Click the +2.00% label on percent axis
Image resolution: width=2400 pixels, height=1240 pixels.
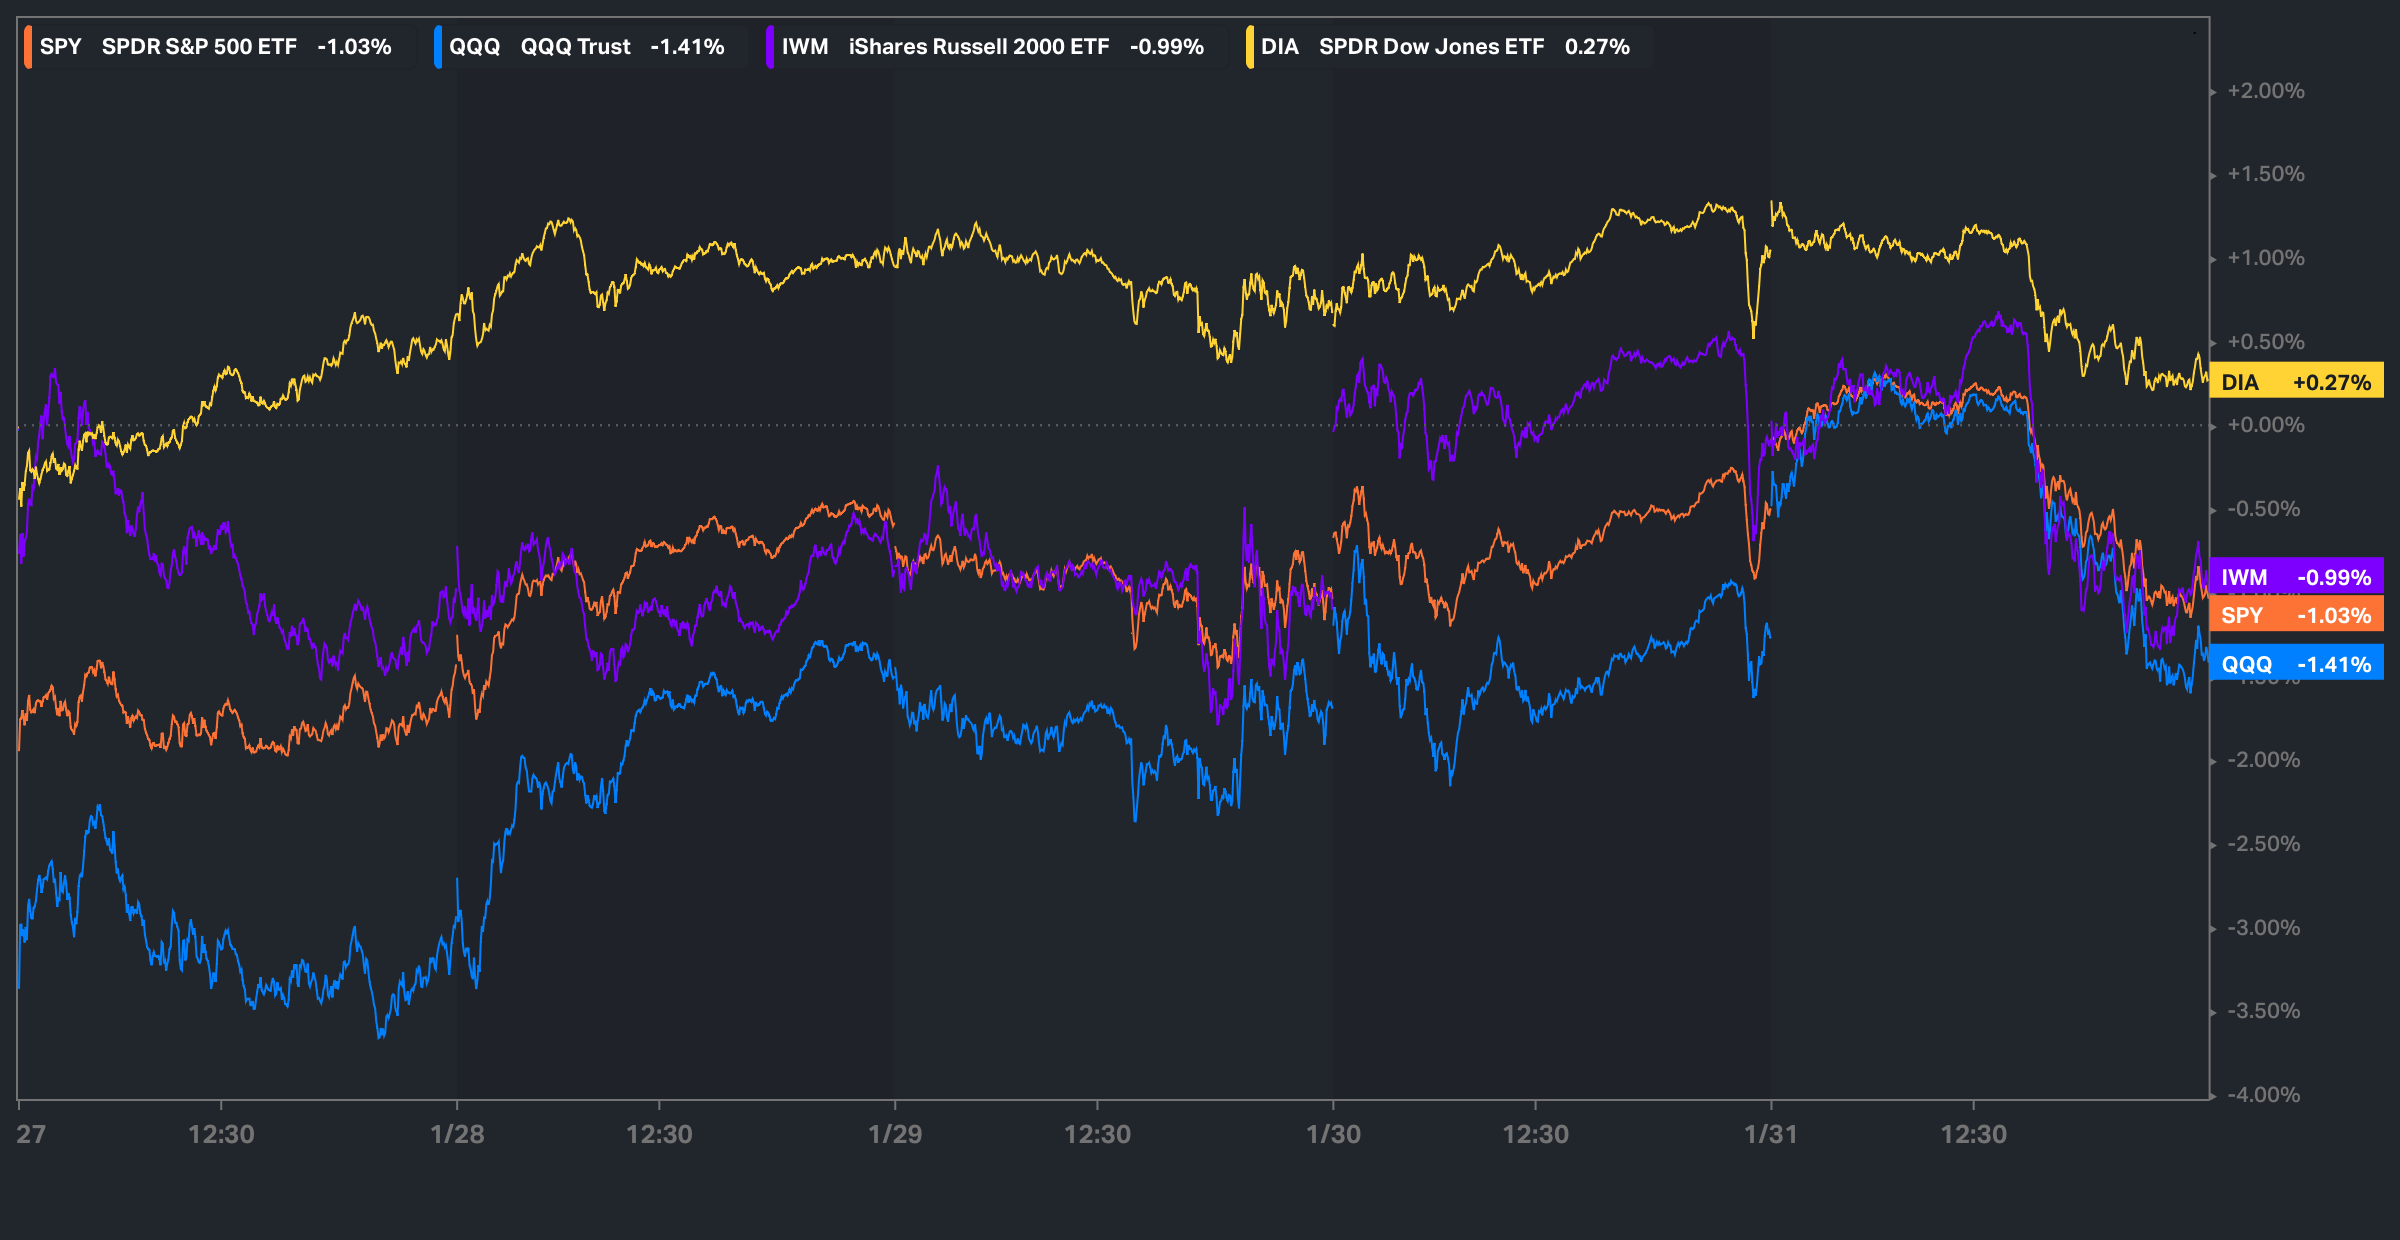point(2265,91)
